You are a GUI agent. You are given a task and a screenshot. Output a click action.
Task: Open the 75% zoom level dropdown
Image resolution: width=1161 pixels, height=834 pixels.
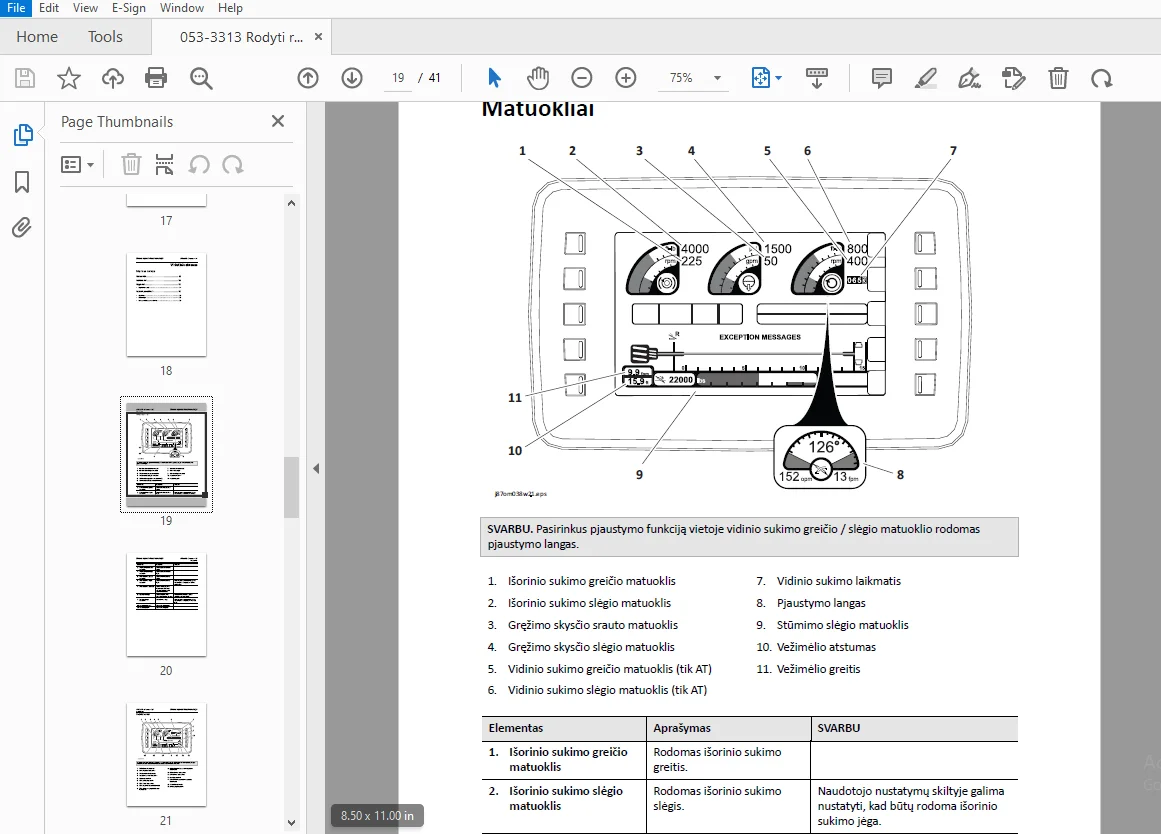tap(717, 78)
